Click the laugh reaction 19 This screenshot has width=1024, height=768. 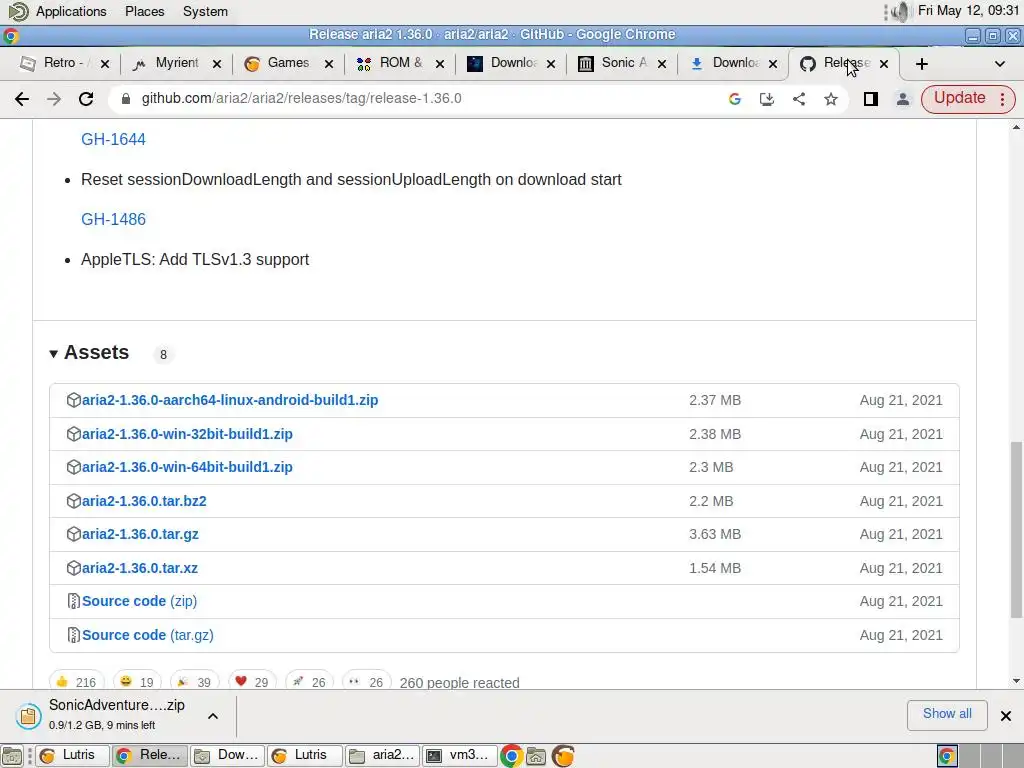(x=136, y=682)
